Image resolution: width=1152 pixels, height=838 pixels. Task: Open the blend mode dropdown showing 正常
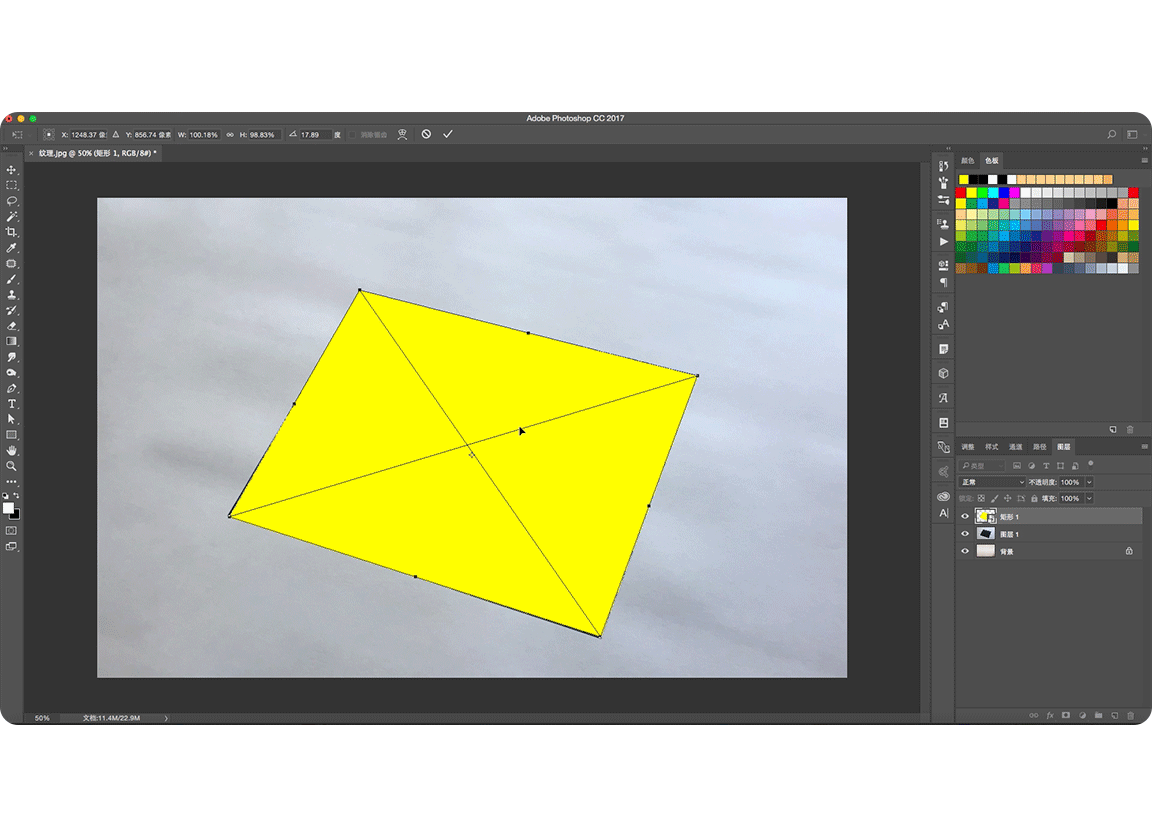point(993,483)
